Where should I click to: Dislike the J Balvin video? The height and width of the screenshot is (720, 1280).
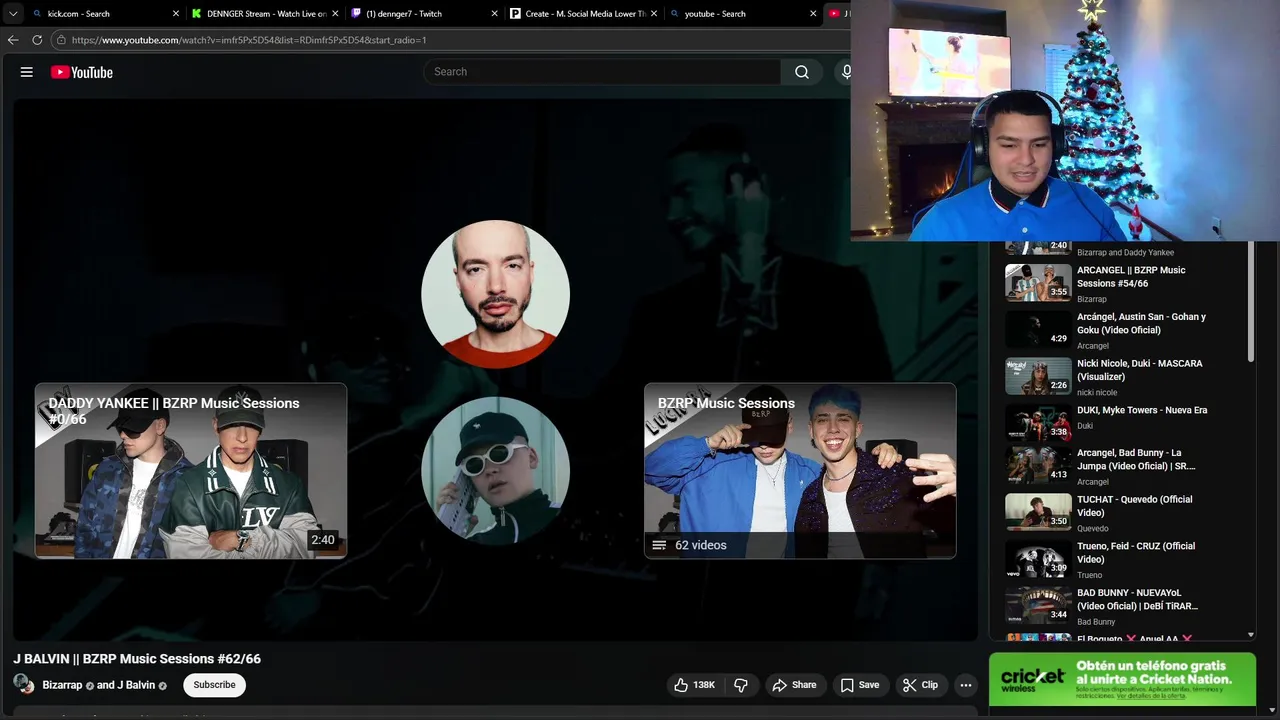pos(741,685)
